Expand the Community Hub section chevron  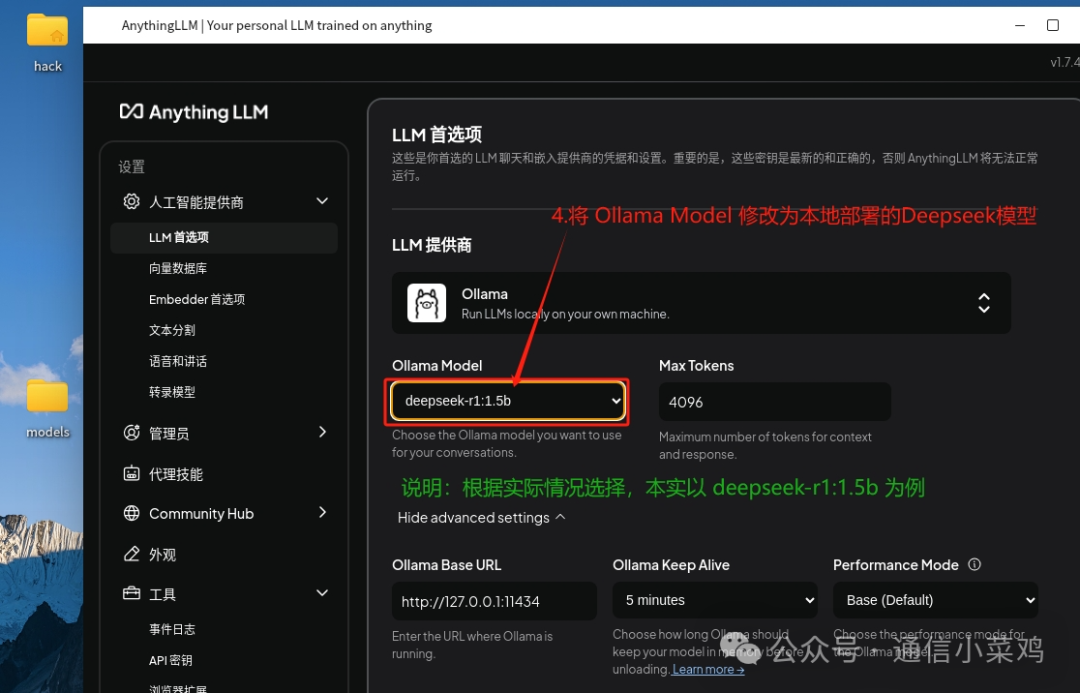point(322,513)
